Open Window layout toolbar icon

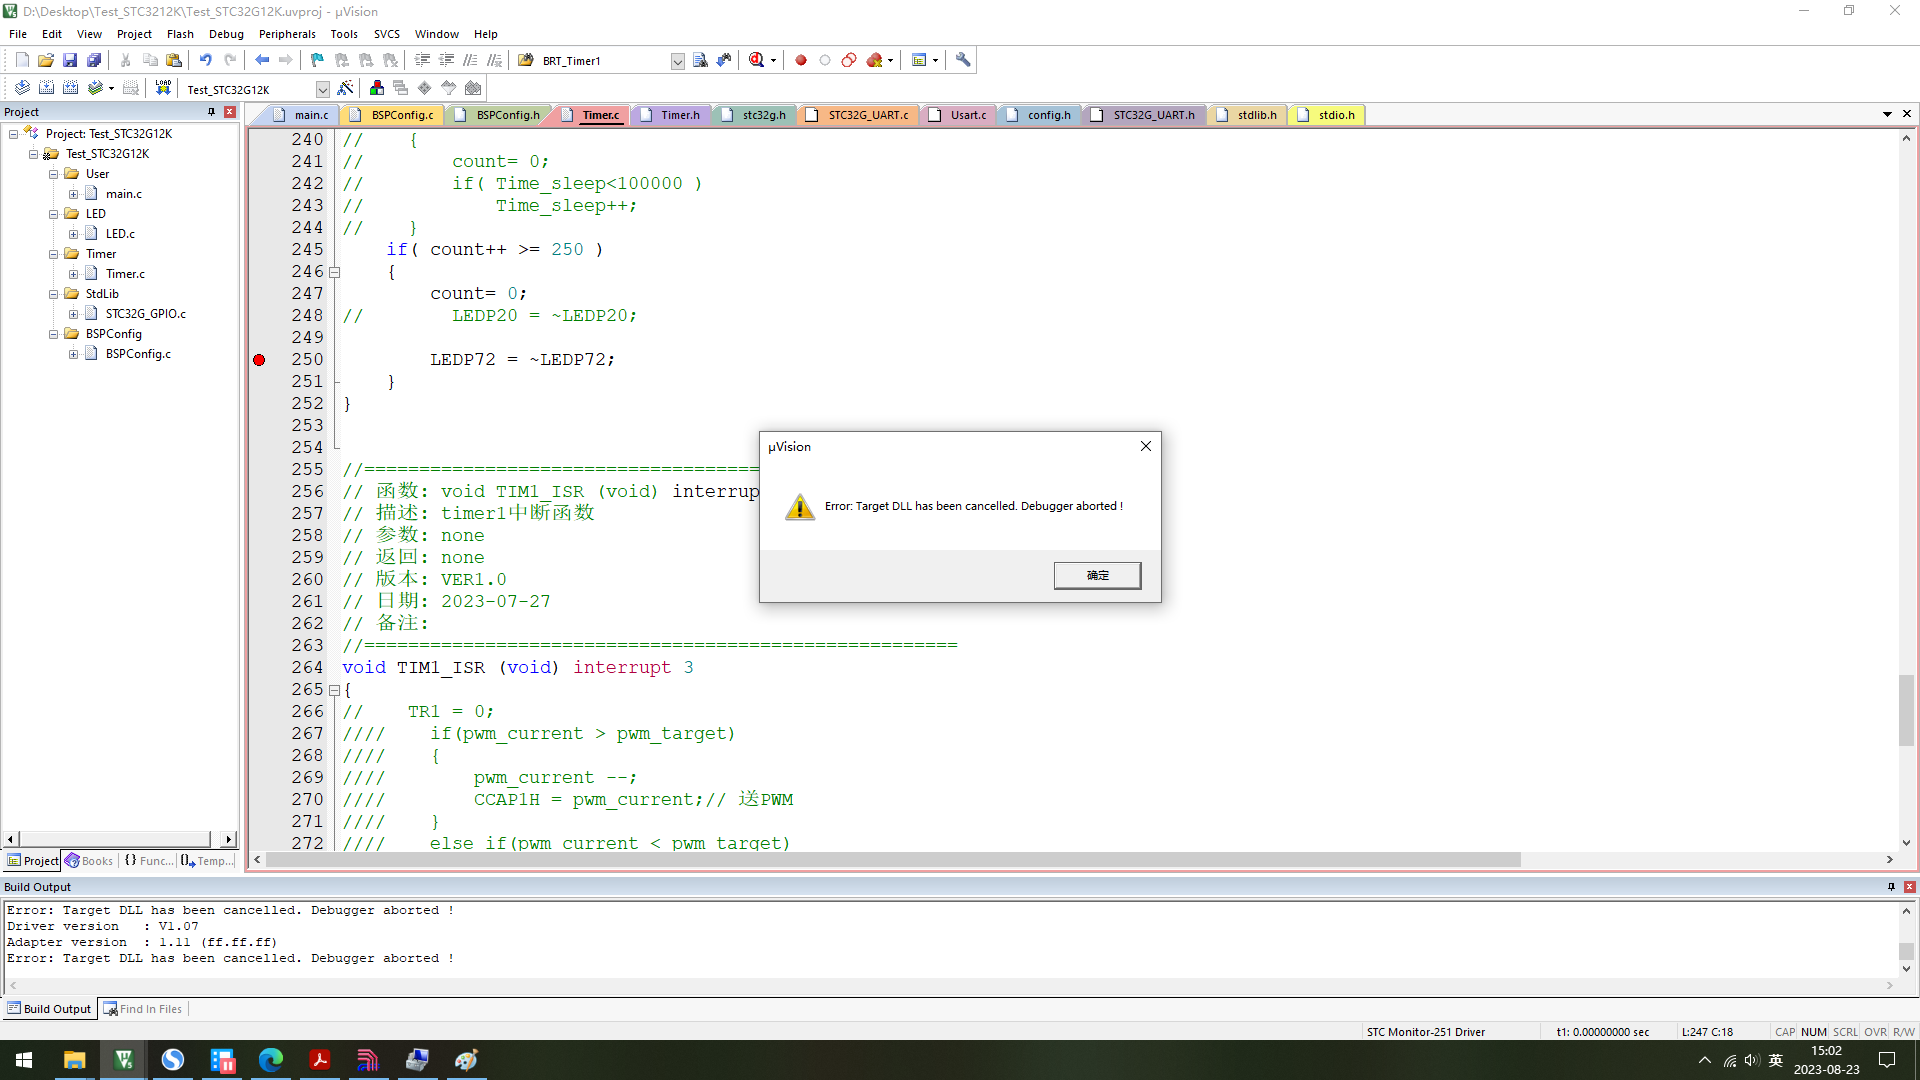coord(919,60)
